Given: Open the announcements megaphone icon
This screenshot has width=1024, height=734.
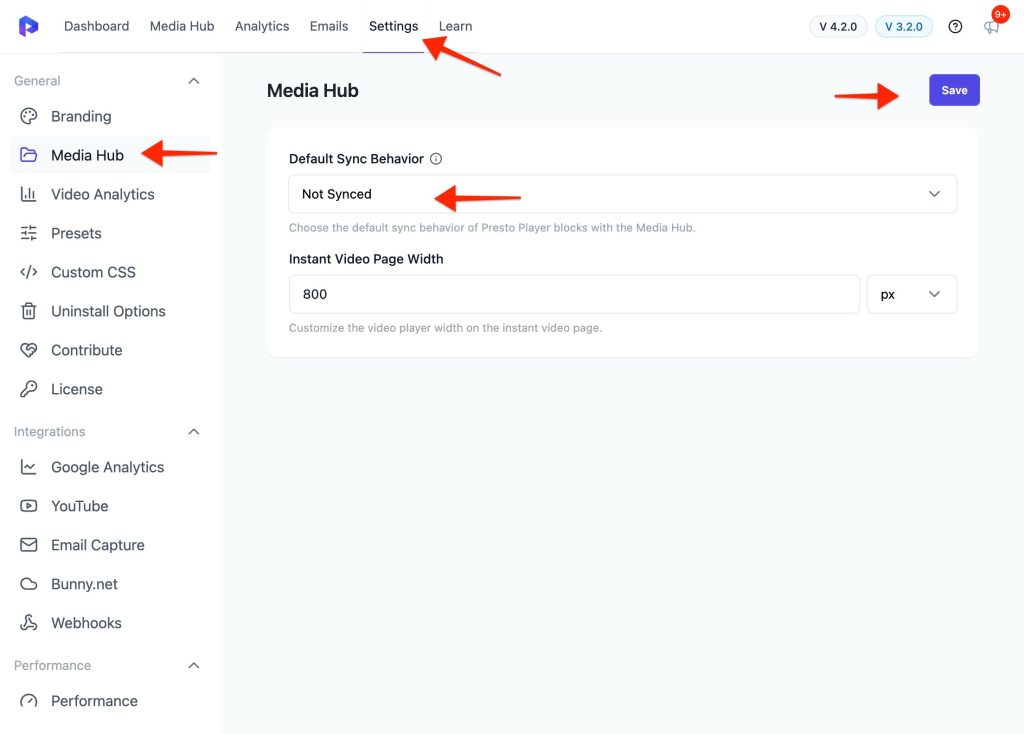Looking at the screenshot, I should pos(991,27).
